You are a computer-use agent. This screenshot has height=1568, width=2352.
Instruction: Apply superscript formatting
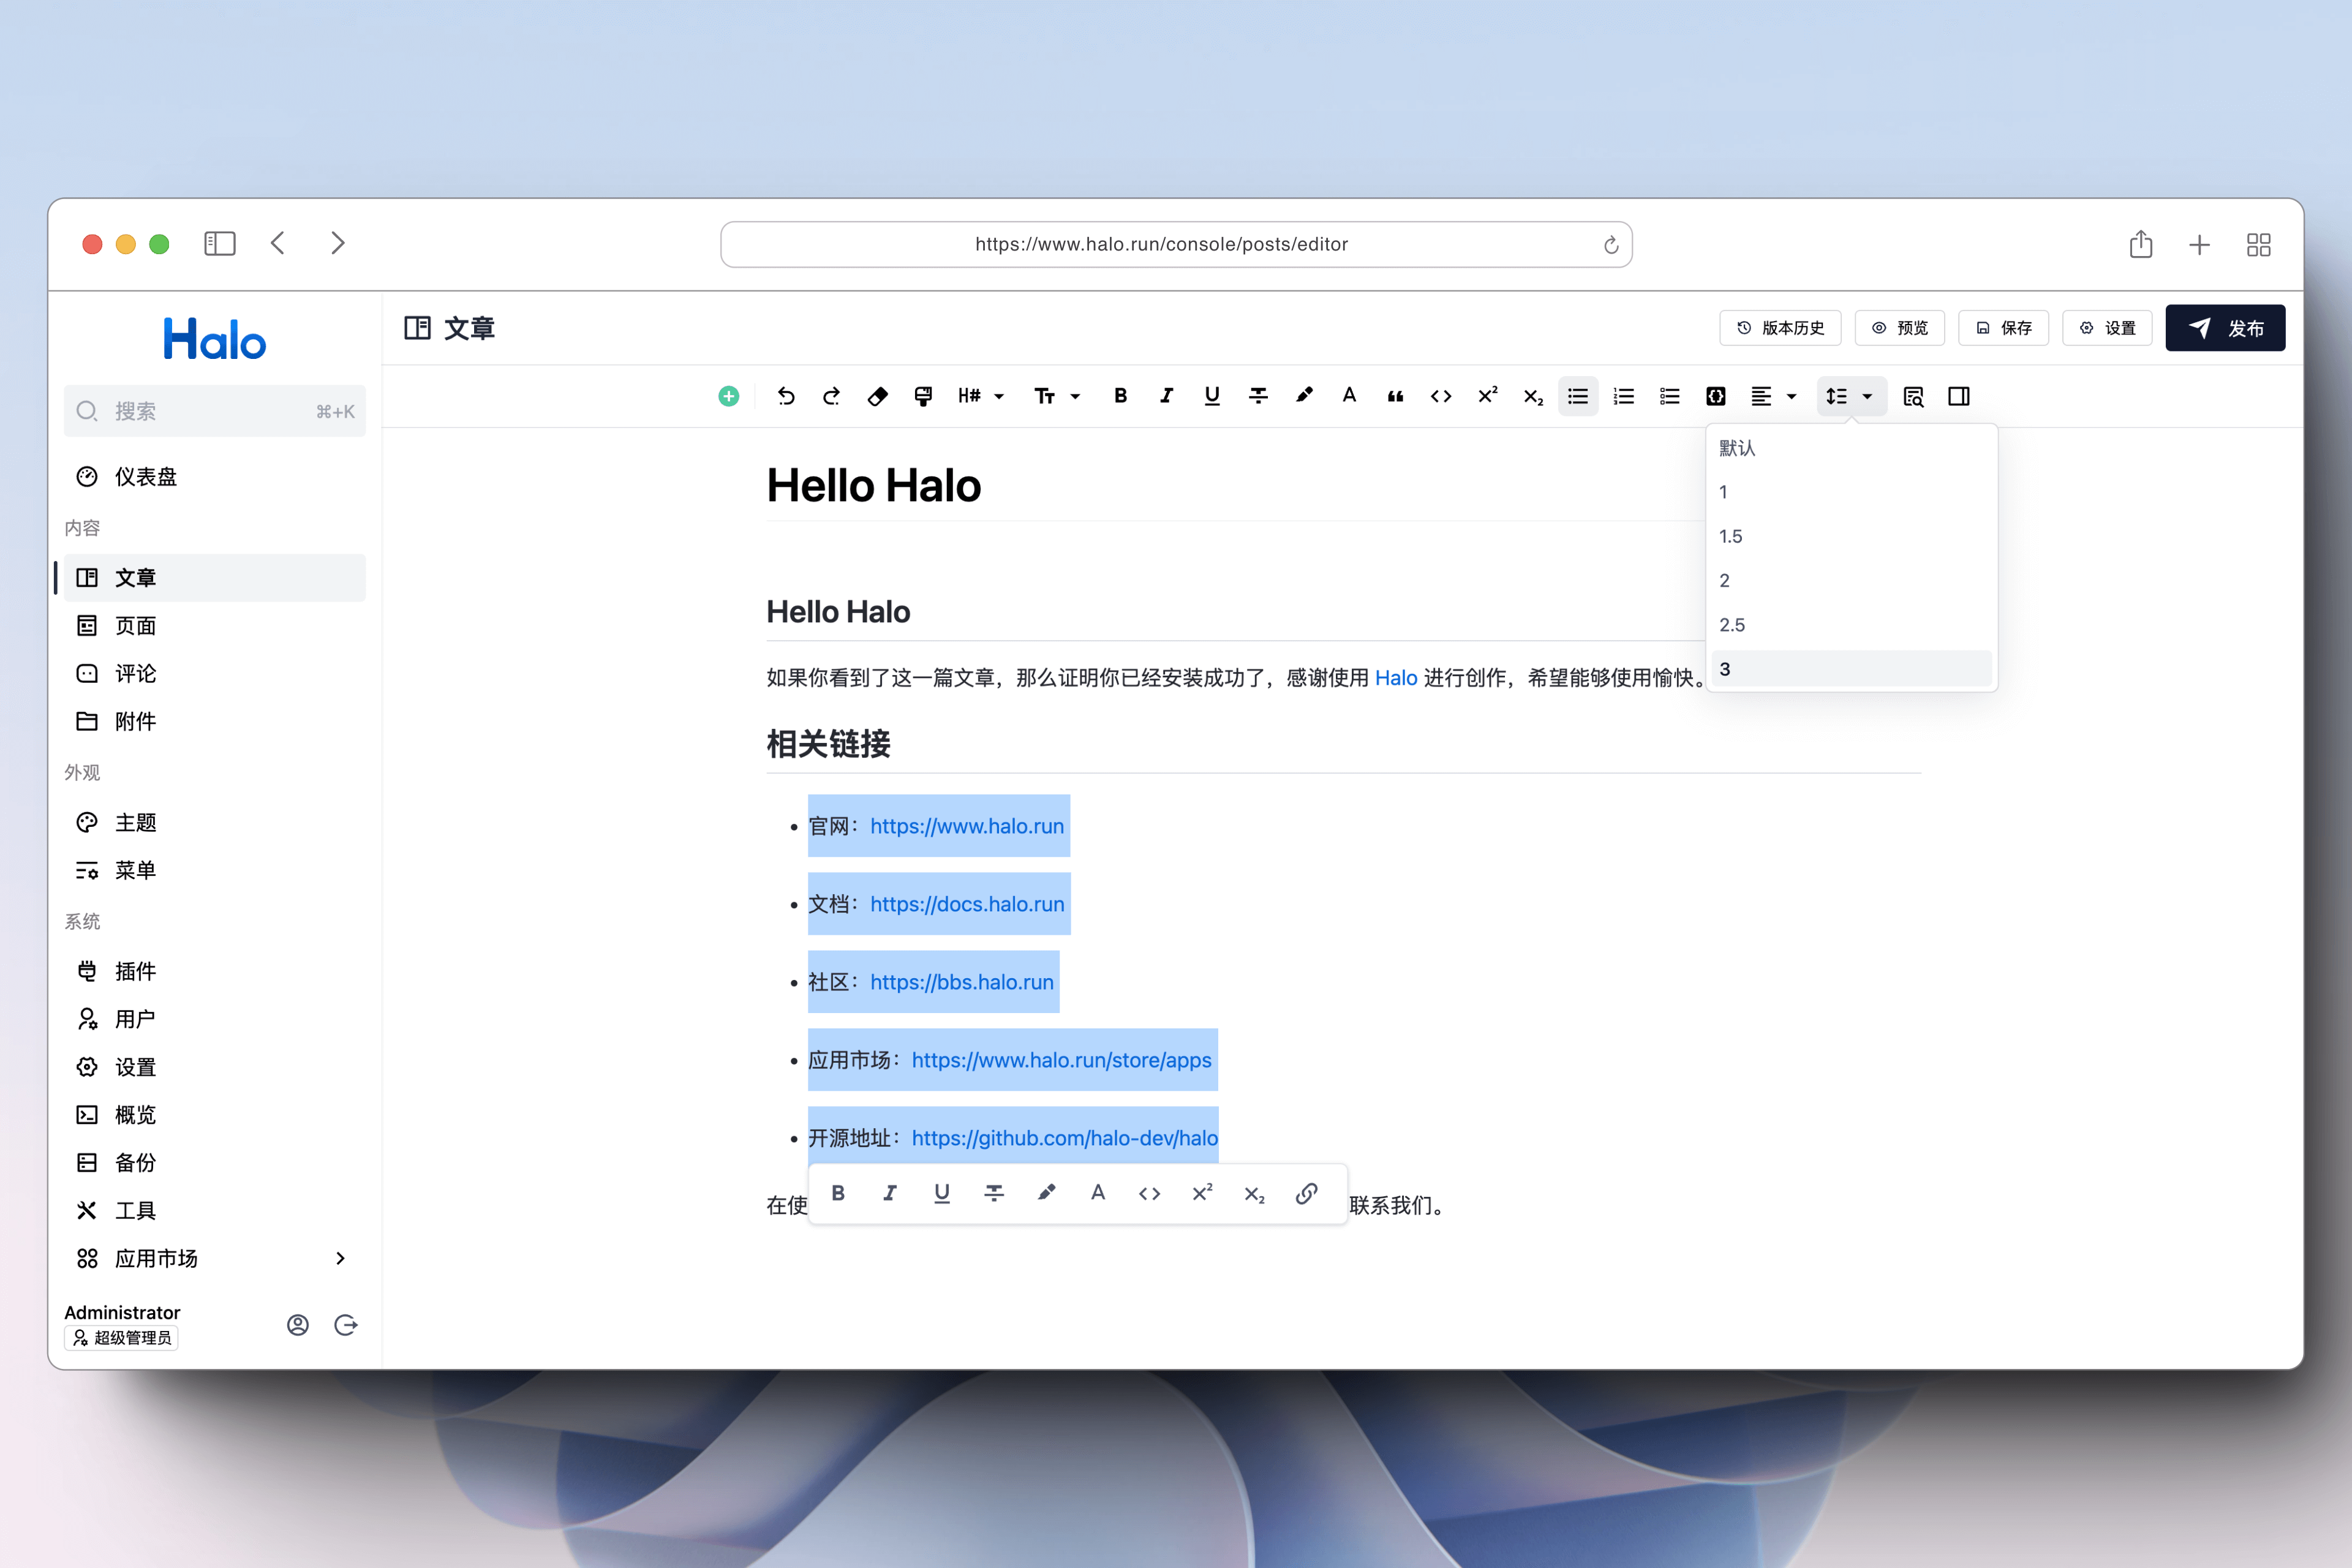(x=1487, y=396)
